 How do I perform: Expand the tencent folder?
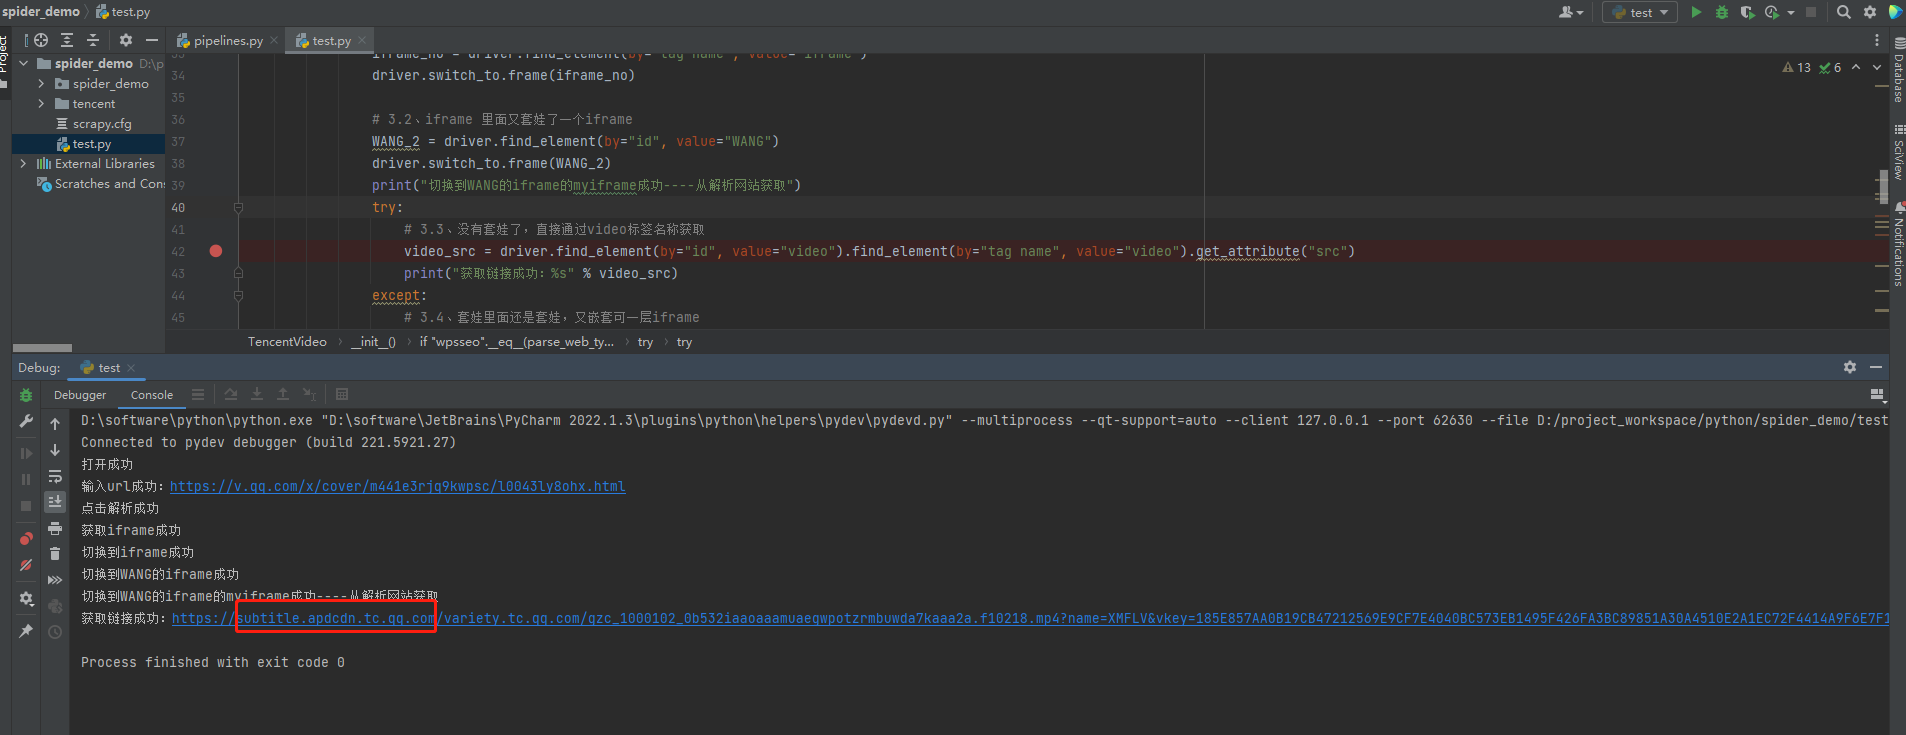pyautogui.click(x=42, y=104)
